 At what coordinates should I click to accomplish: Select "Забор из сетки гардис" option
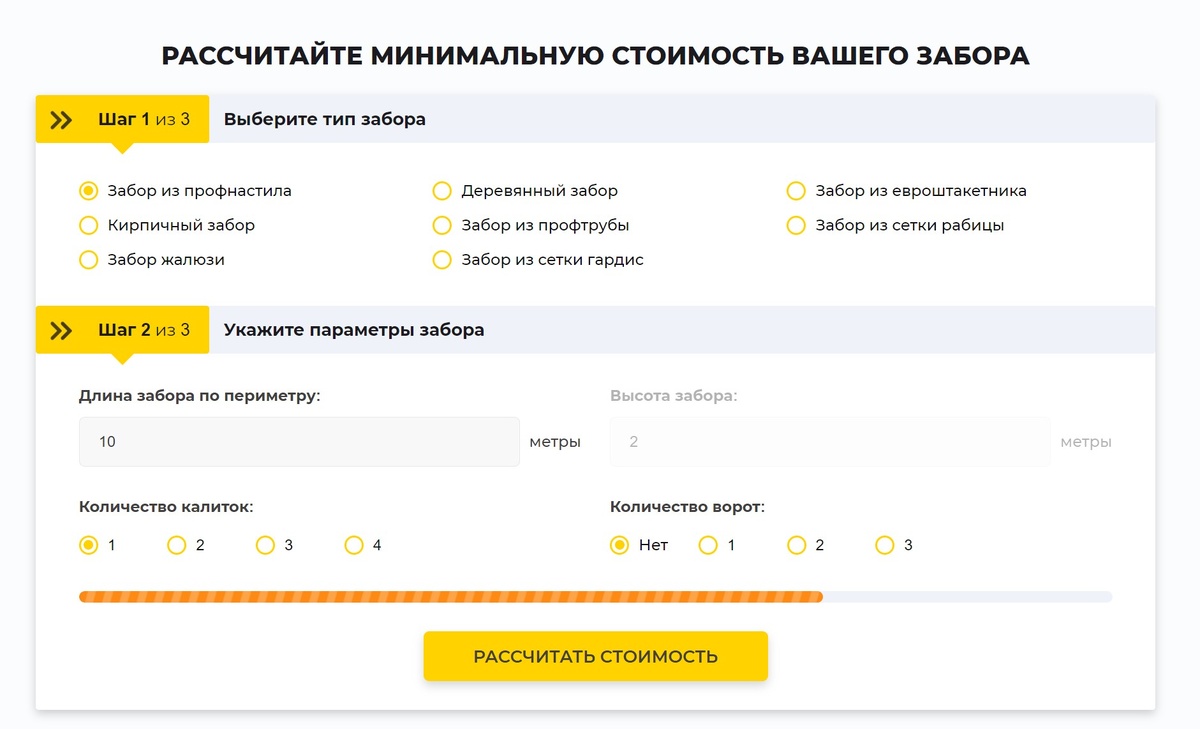(442, 260)
